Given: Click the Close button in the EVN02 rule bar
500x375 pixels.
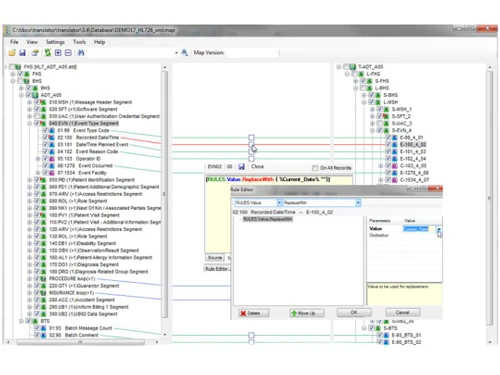Looking at the screenshot, I should click(257, 166).
